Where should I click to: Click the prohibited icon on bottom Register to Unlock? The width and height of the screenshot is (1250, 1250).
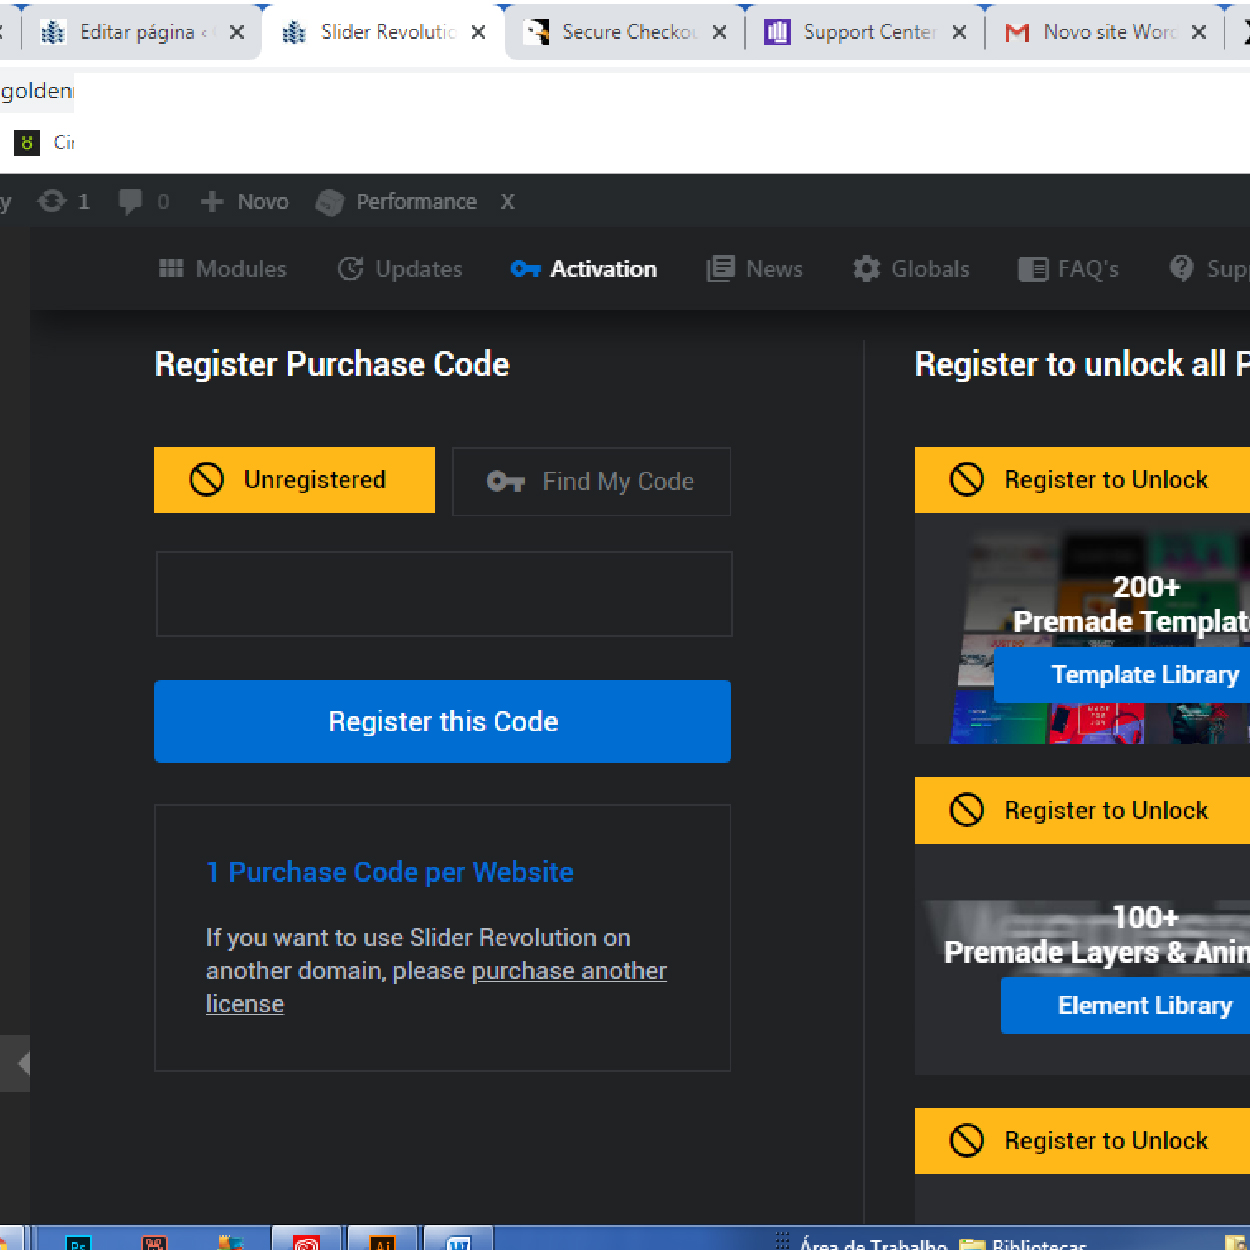point(967,1140)
